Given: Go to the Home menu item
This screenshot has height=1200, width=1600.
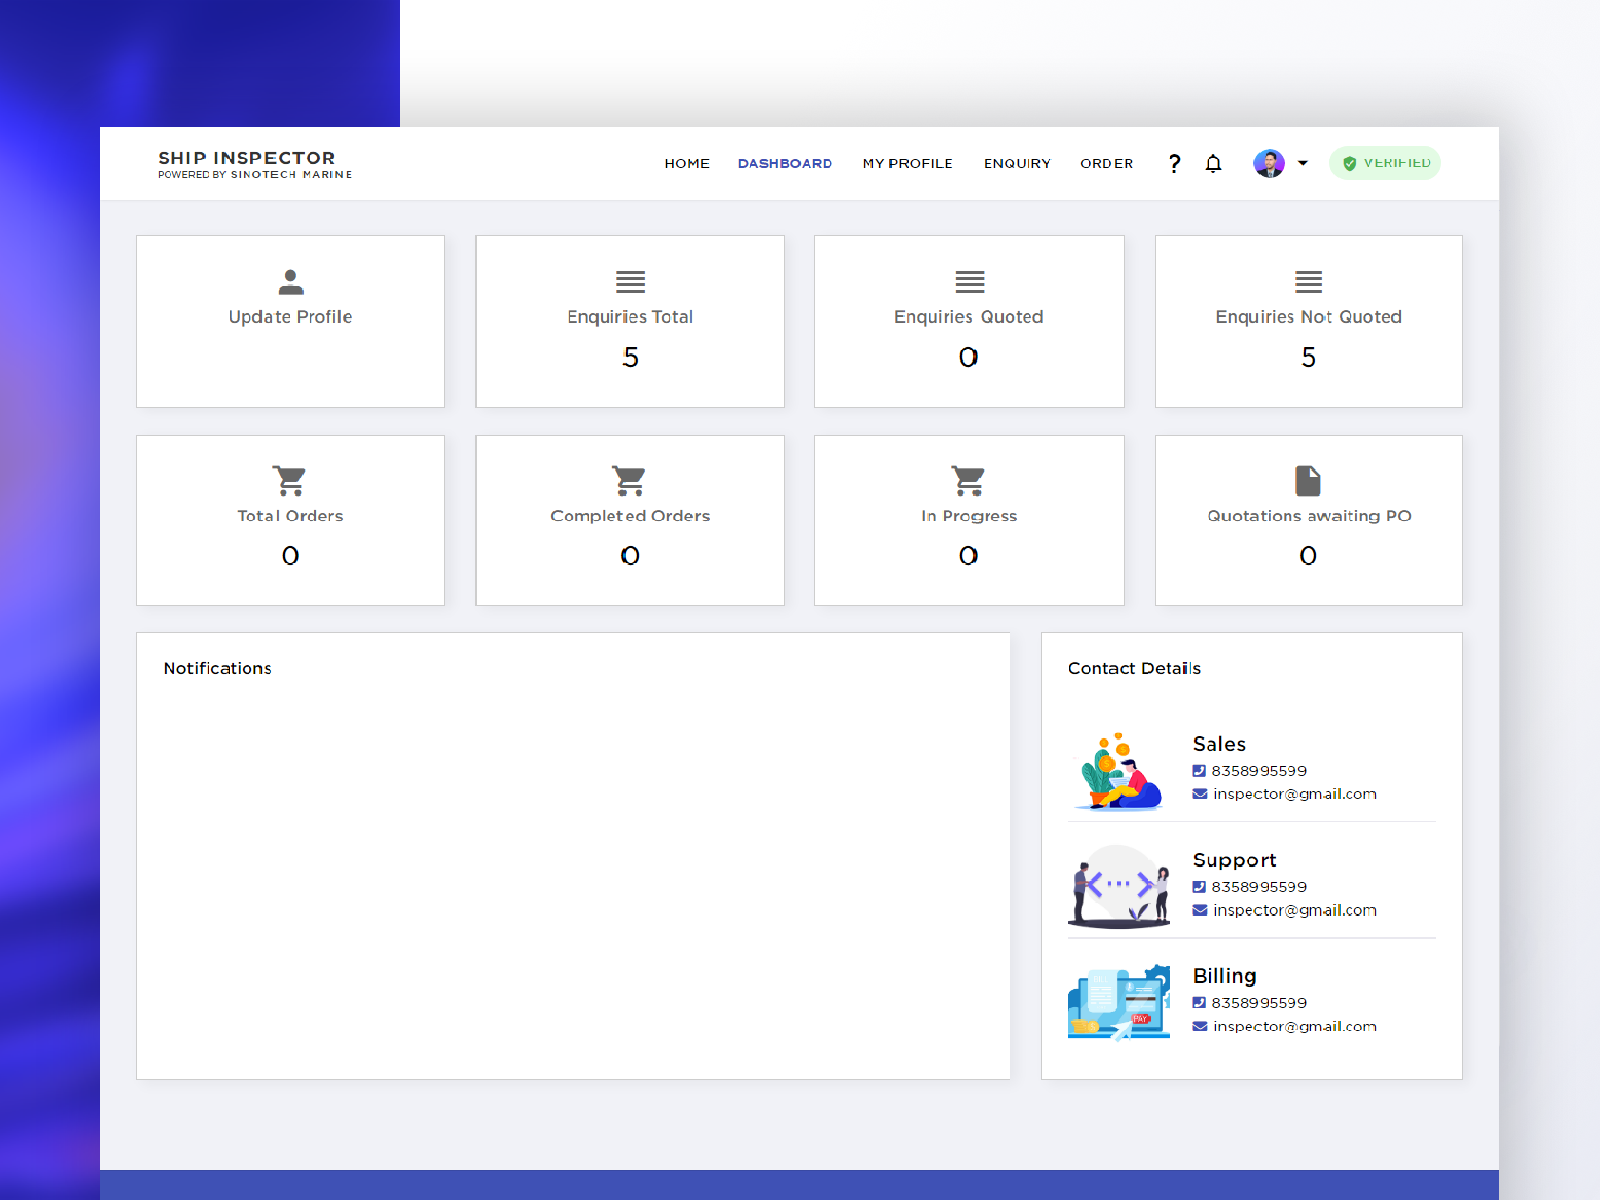Looking at the screenshot, I should [x=687, y=163].
